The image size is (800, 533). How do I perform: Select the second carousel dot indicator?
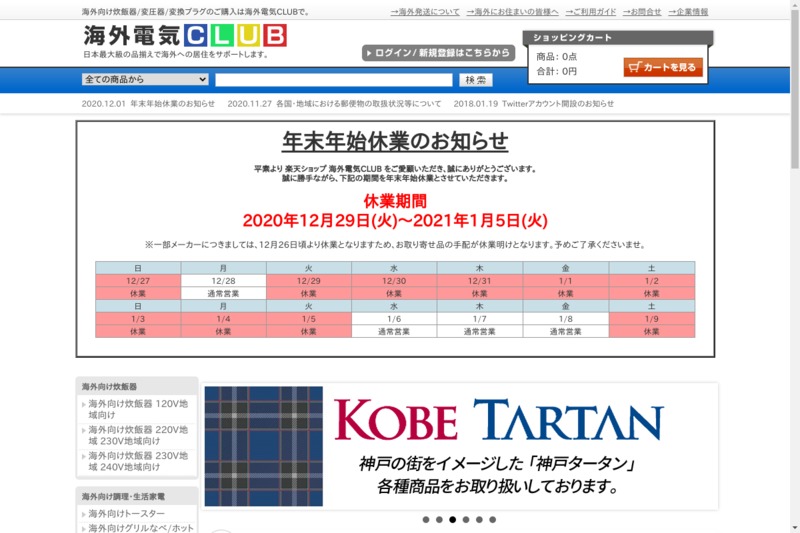point(439,520)
